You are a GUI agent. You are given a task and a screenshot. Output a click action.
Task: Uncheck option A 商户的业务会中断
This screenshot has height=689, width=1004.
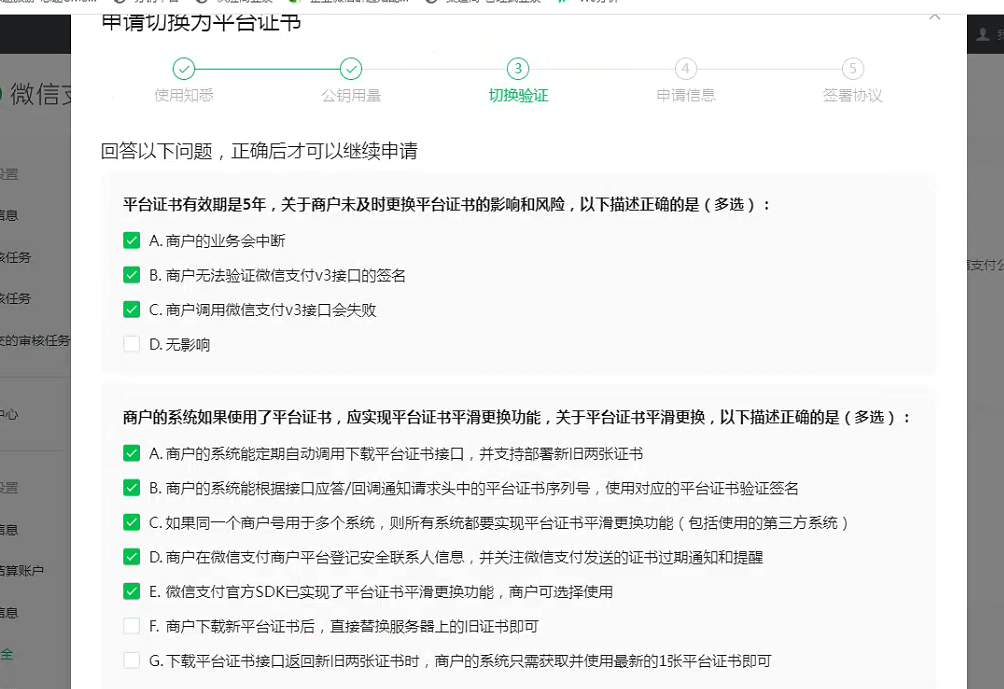tap(131, 240)
